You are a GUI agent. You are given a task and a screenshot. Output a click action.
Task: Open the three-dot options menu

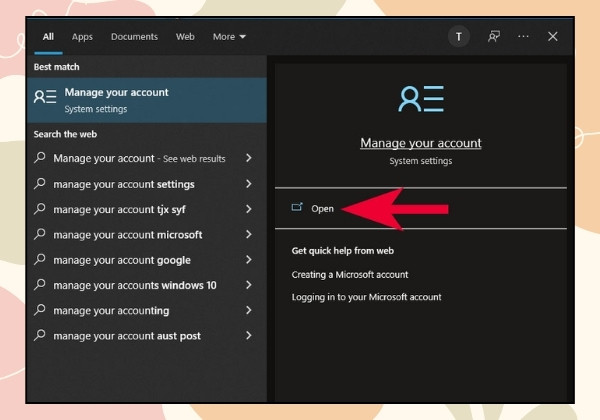[x=523, y=36]
